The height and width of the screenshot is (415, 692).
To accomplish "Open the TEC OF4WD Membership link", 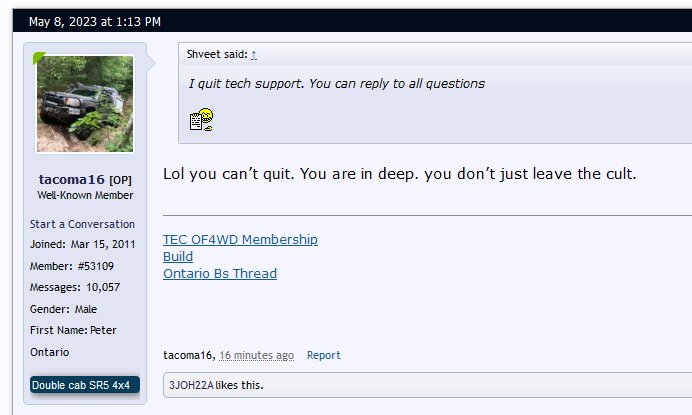I will 240,239.
